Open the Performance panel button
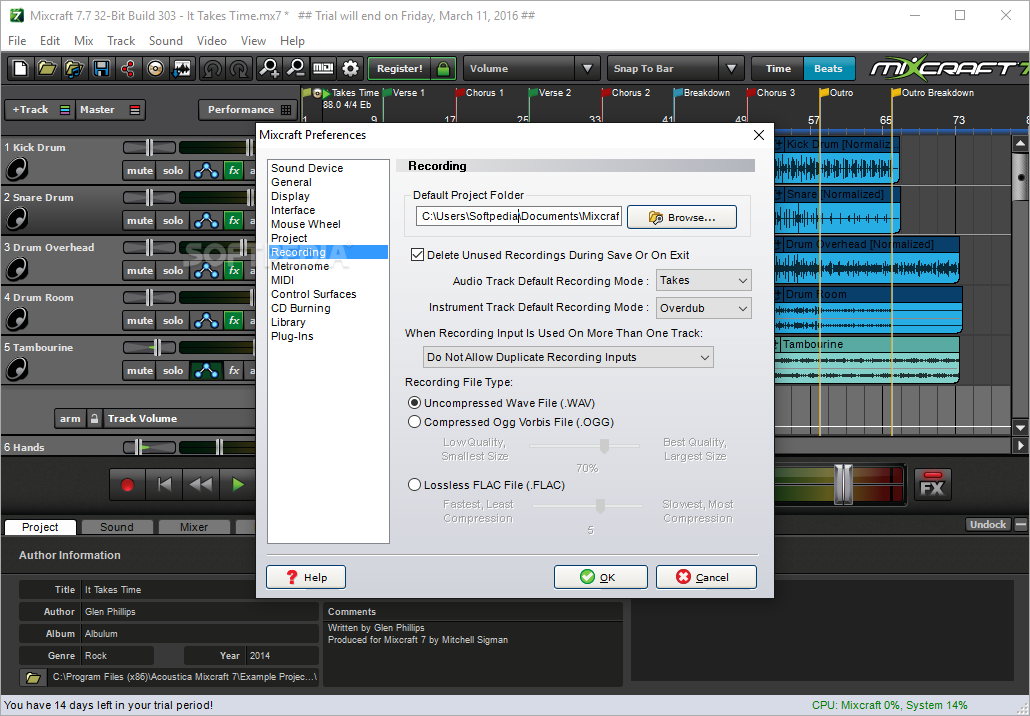Image resolution: width=1030 pixels, height=716 pixels. tap(248, 110)
